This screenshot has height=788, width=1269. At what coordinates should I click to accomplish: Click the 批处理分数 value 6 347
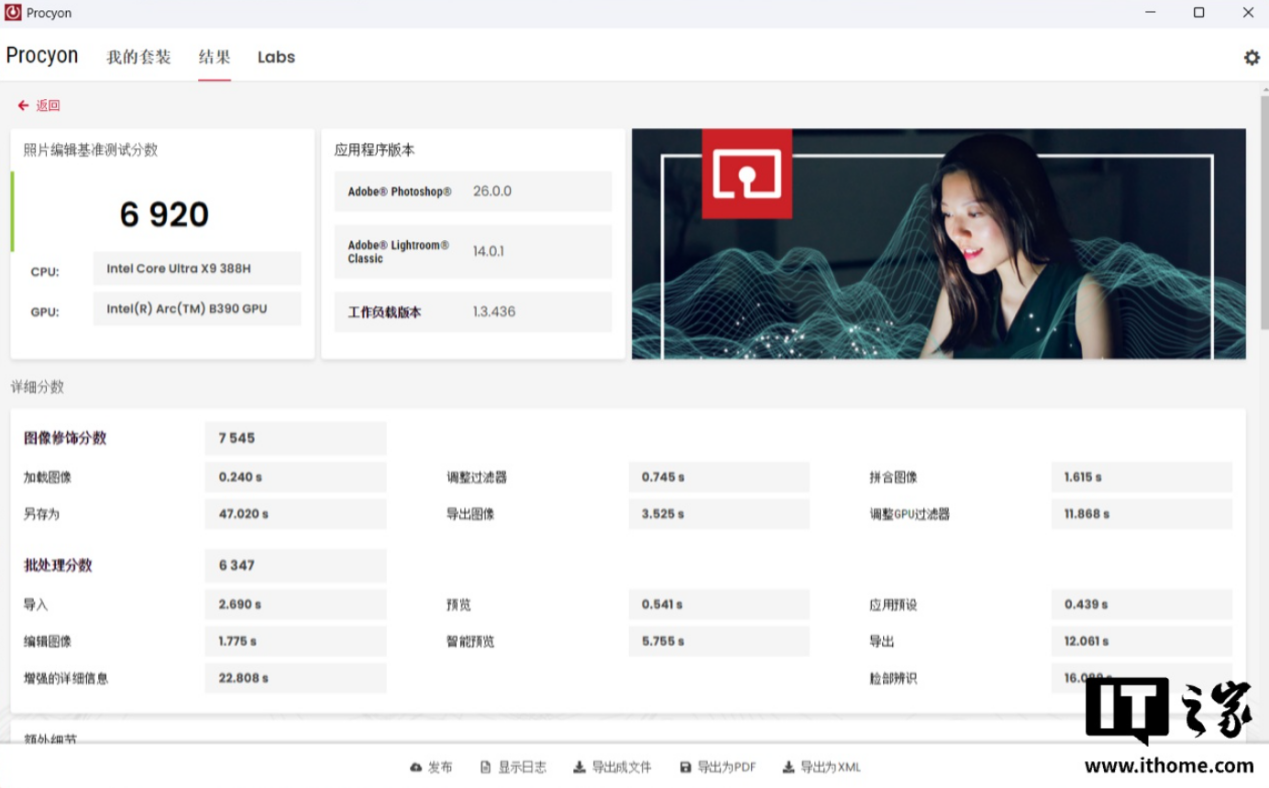click(x=295, y=565)
